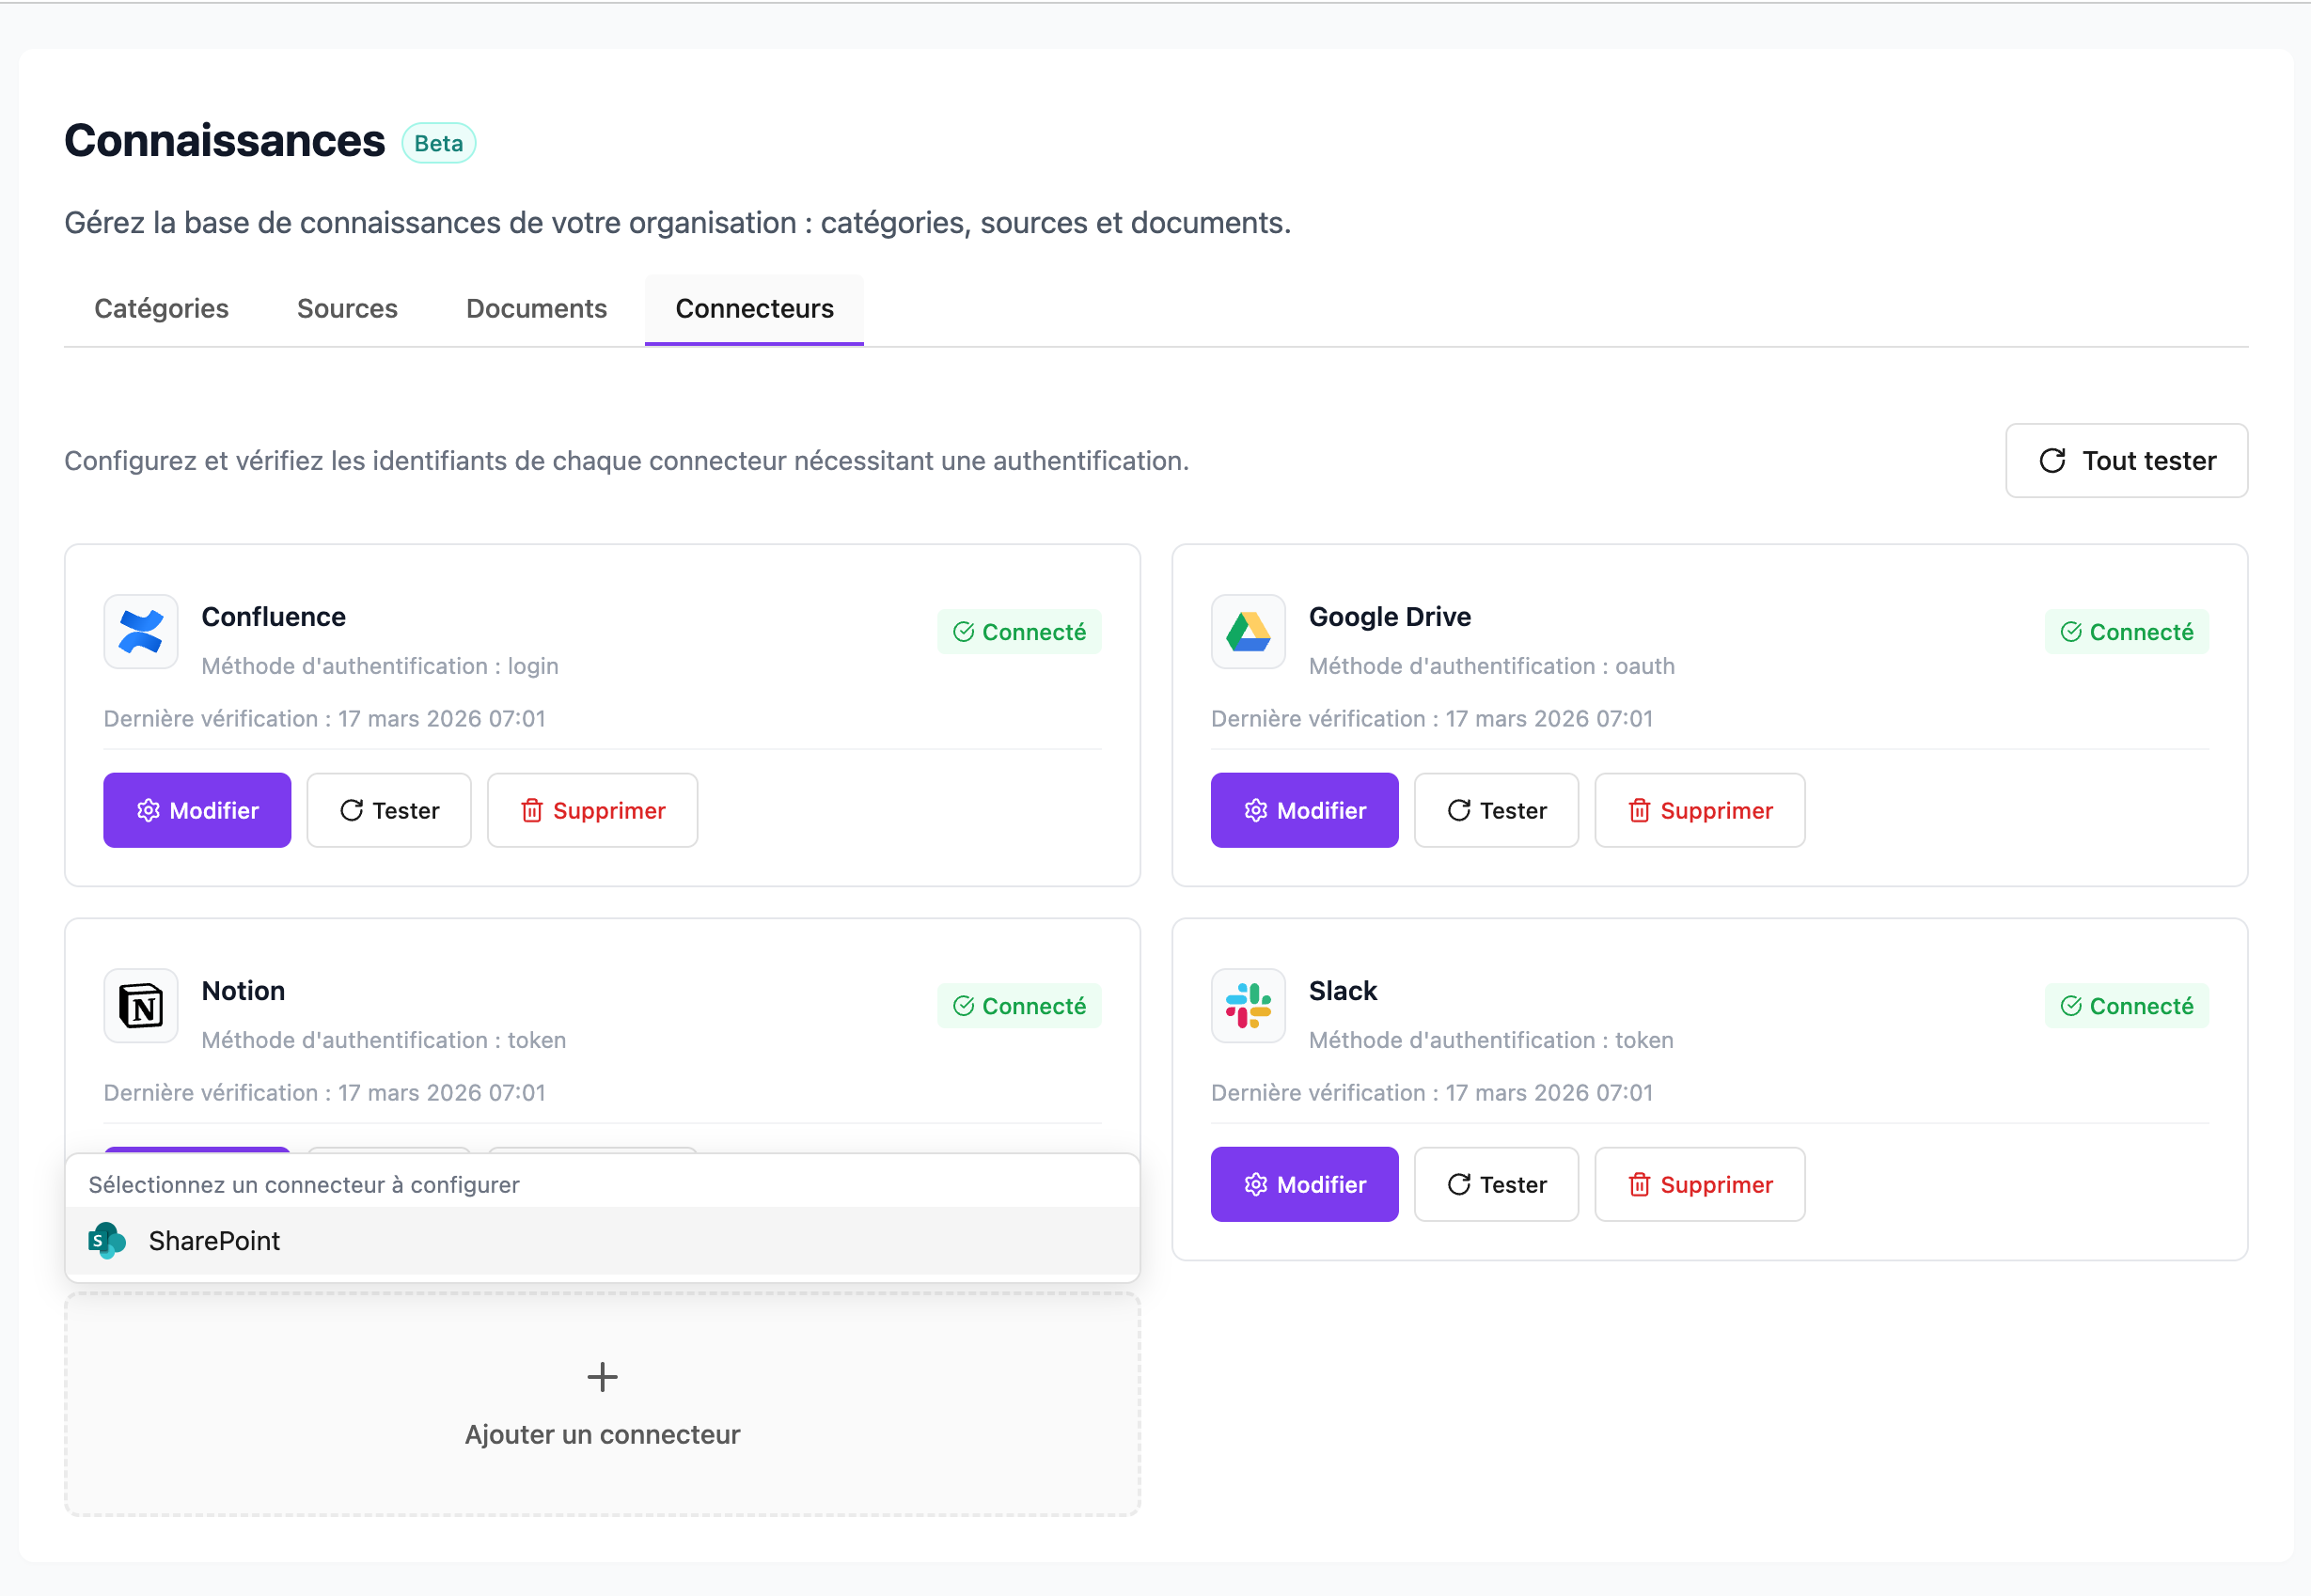Click the gear icon on Confluence's Modifier button

pyautogui.click(x=147, y=810)
